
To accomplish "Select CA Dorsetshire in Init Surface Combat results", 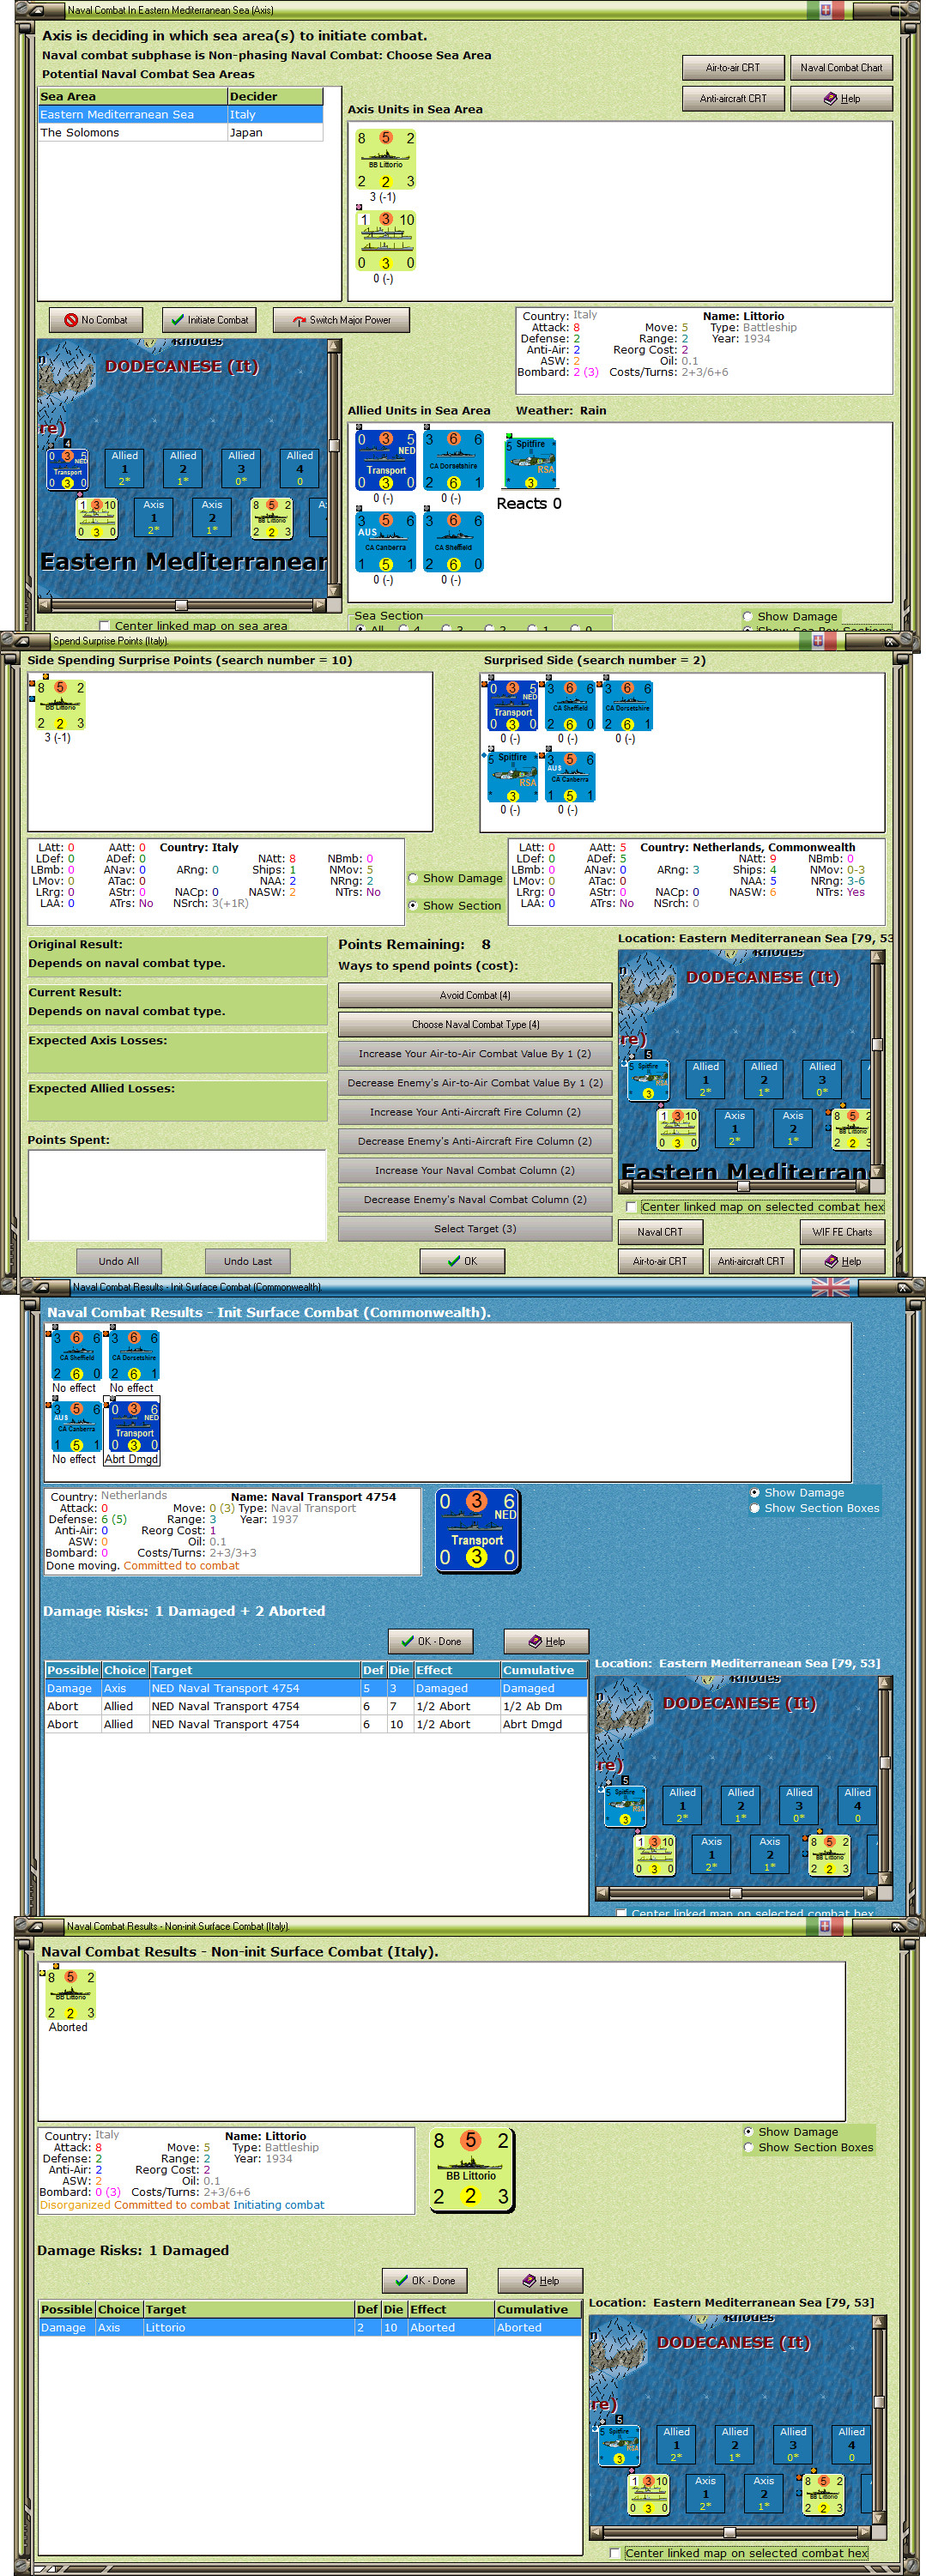I will tap(134, 1355).
